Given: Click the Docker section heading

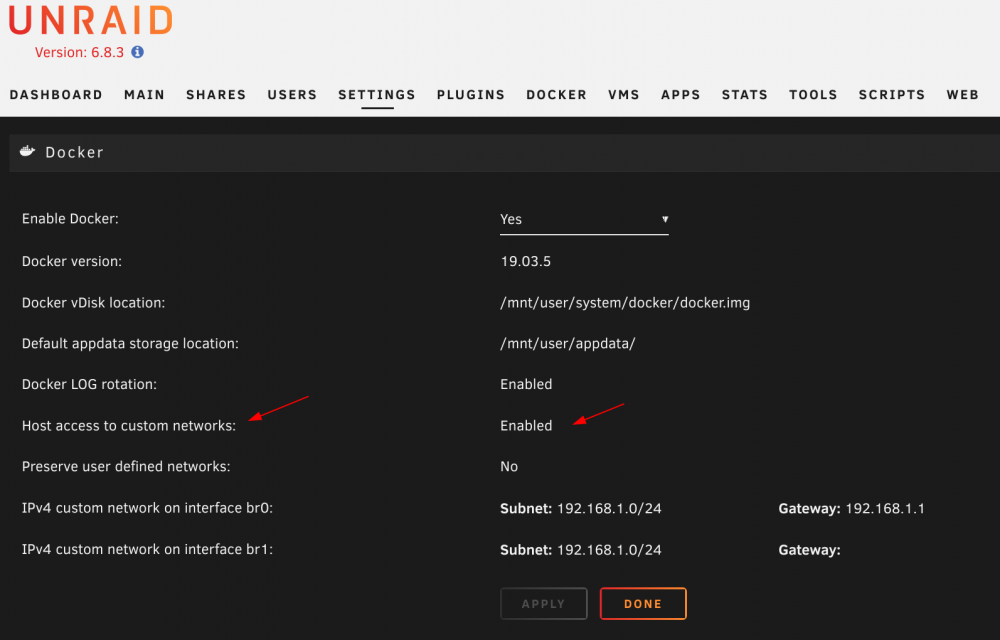Looking at the screenshot, I should tap(74, 152).
